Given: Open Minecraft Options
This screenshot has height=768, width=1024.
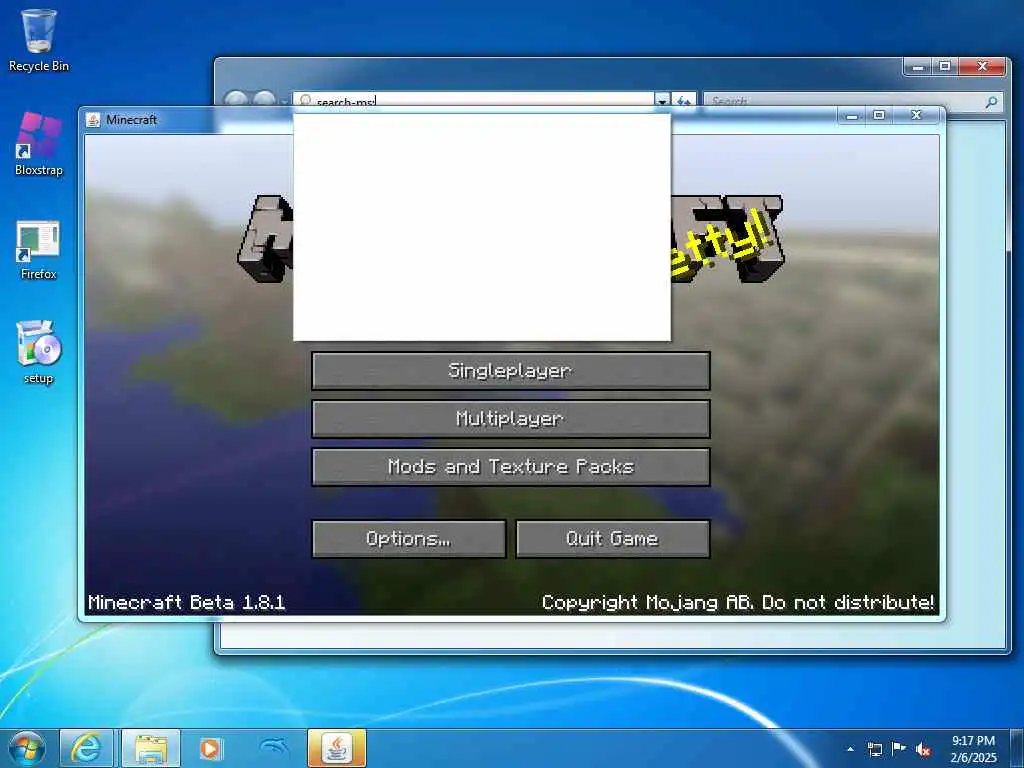Looking at the screenshot, I should (x=409, y=539).
